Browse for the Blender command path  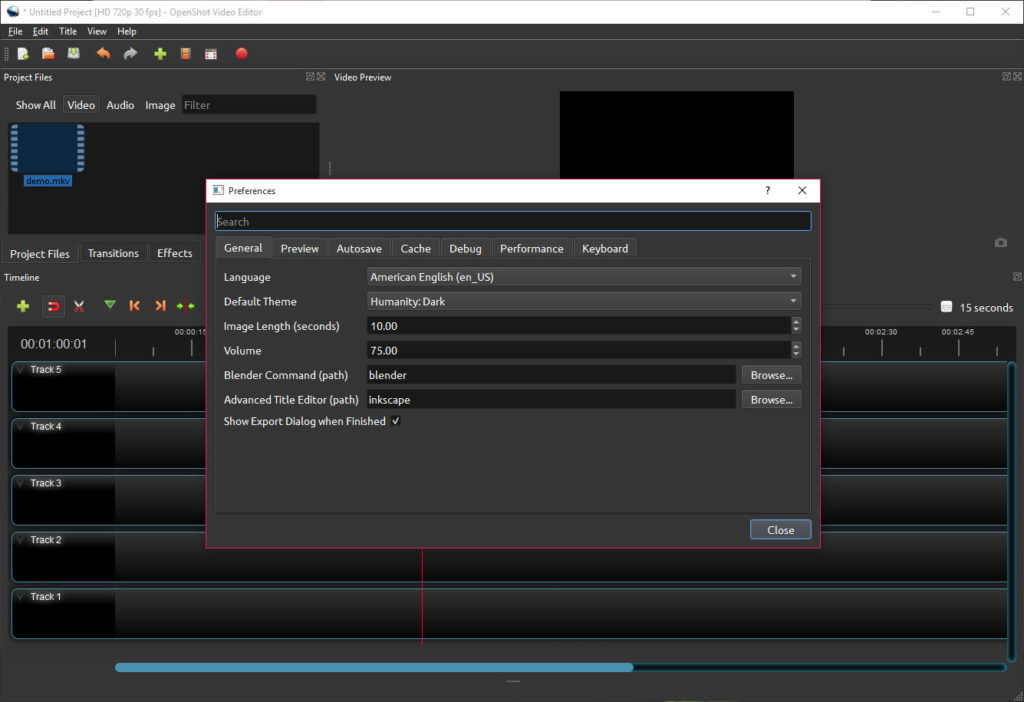(x=771, y=375)
